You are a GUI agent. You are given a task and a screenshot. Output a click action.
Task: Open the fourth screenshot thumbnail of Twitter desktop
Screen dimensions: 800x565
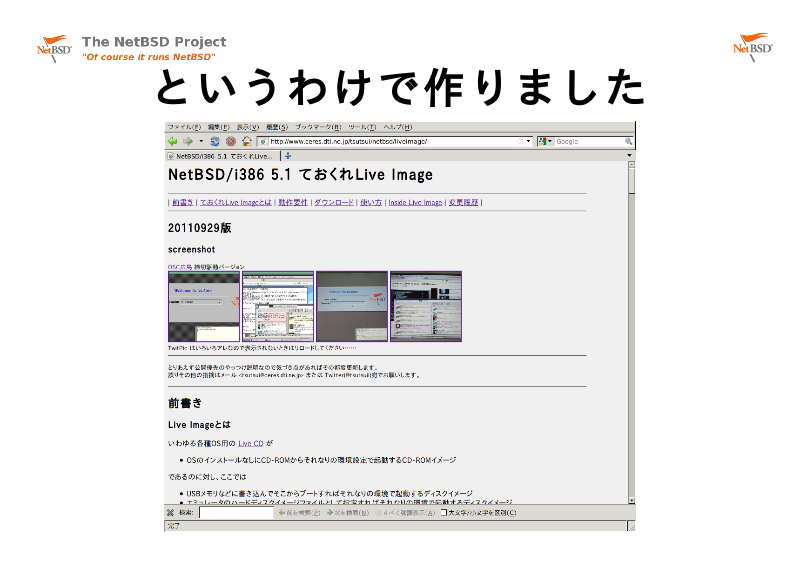[x=426, y=306]
